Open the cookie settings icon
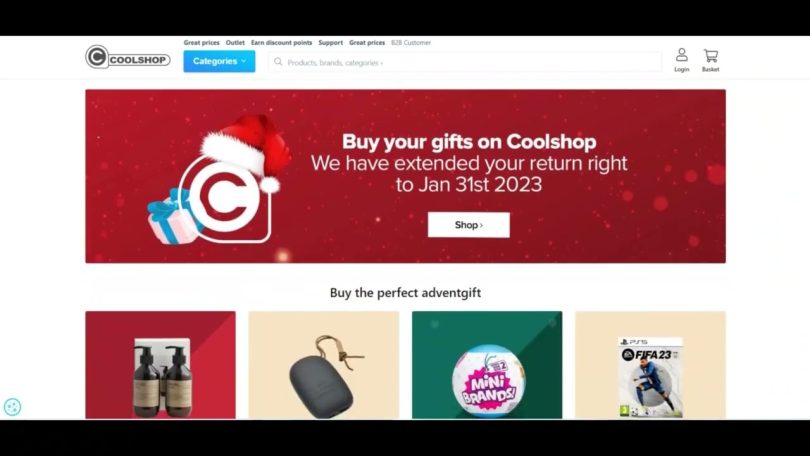 point(12,407)
